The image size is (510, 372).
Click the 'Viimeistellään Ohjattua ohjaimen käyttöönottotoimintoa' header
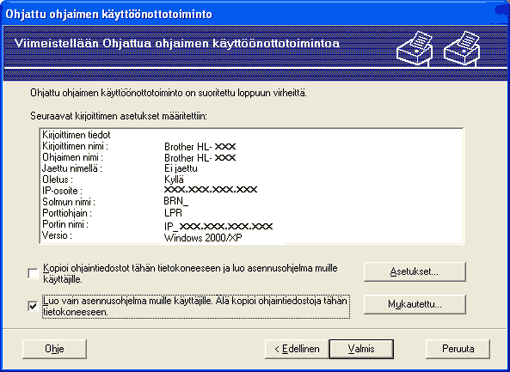[x=177, y=43]
